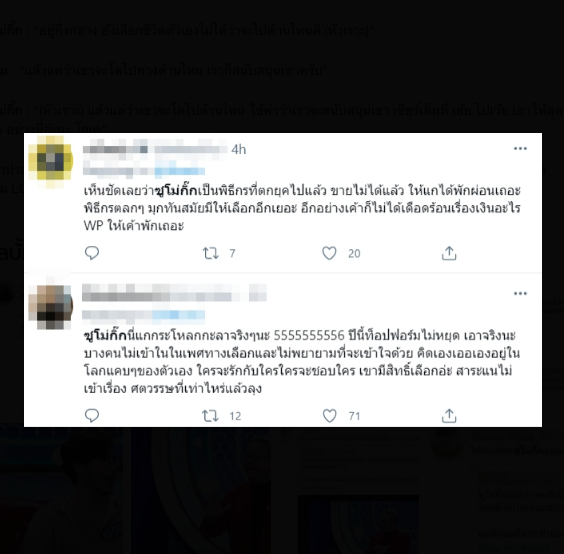Click the 4h timestamp on first tweet
This screenshot has height=554, width=564.
pos(238,149)
